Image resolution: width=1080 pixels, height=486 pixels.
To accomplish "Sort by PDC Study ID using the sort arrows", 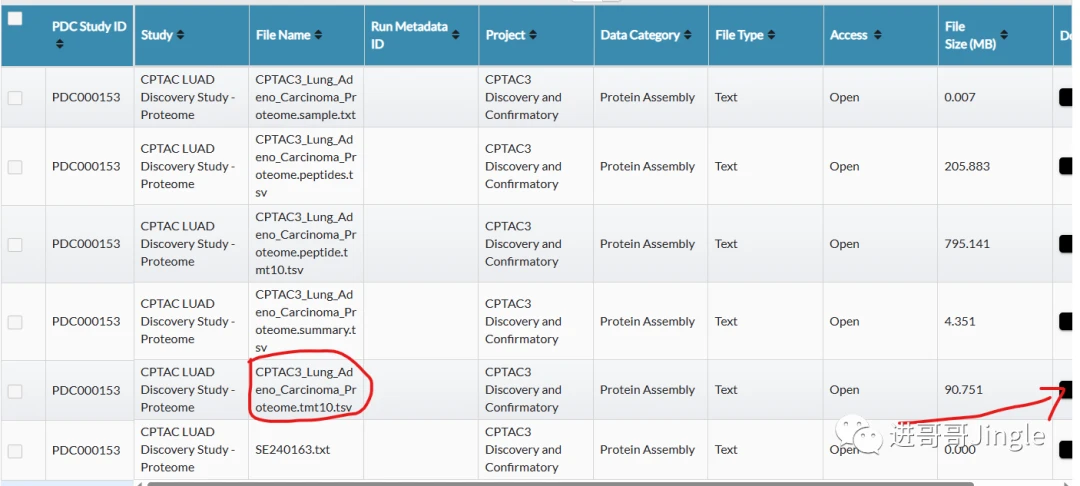I will (x=60, y=44).
